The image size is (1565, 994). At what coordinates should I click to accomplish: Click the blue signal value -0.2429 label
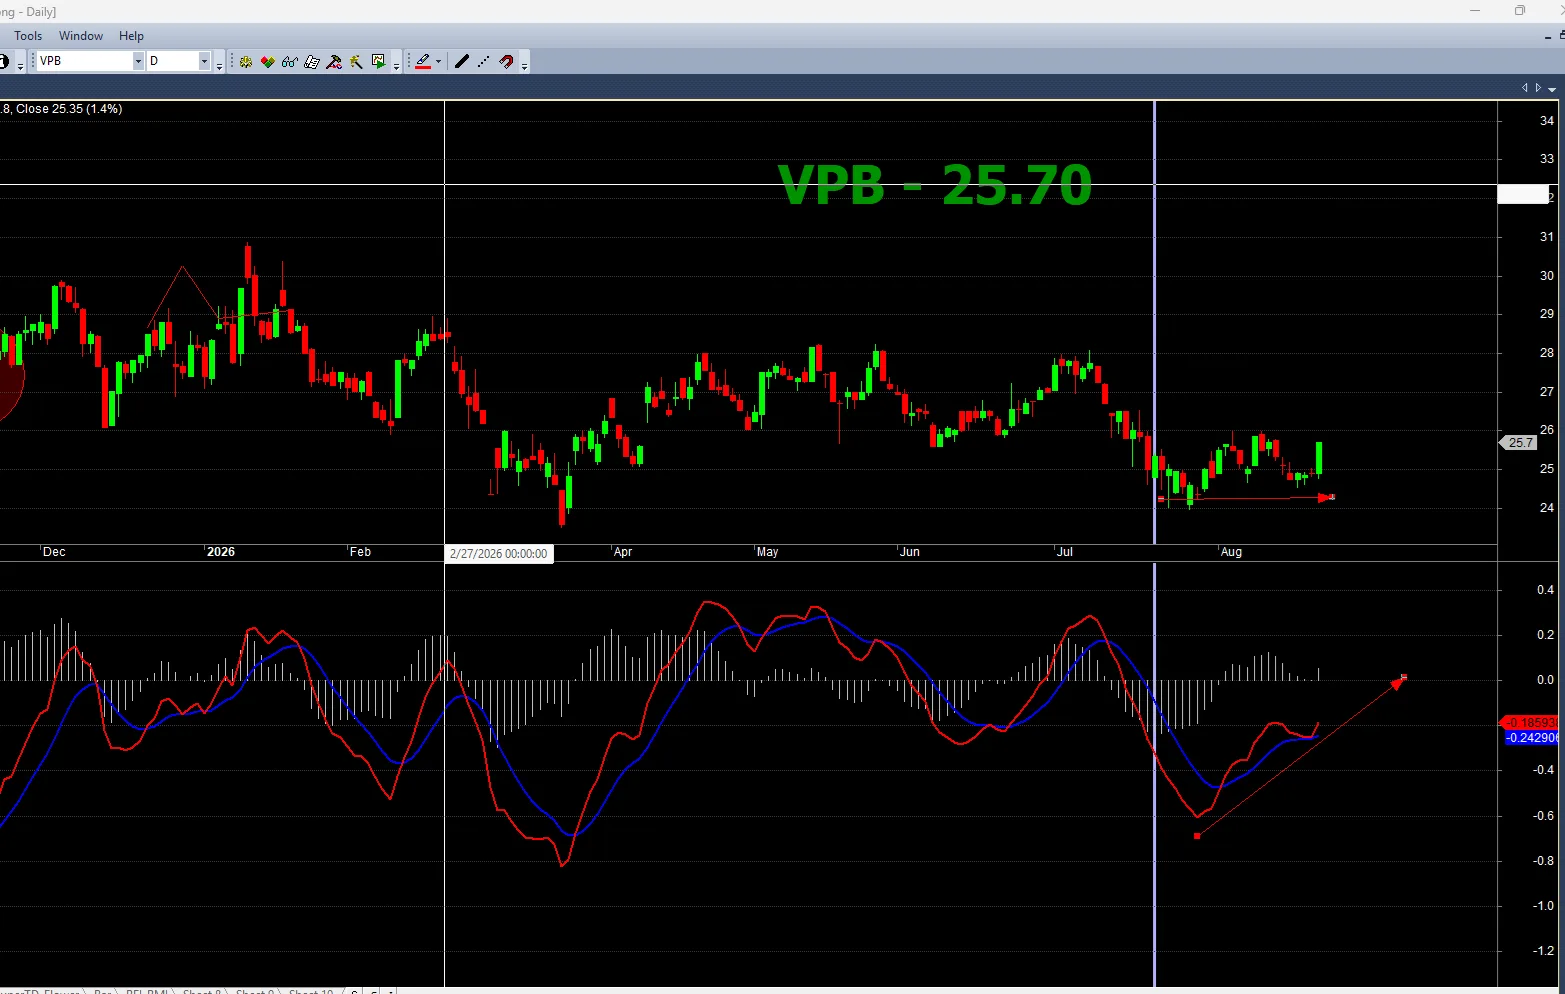pyautogui.click(x=1531, y=738)
